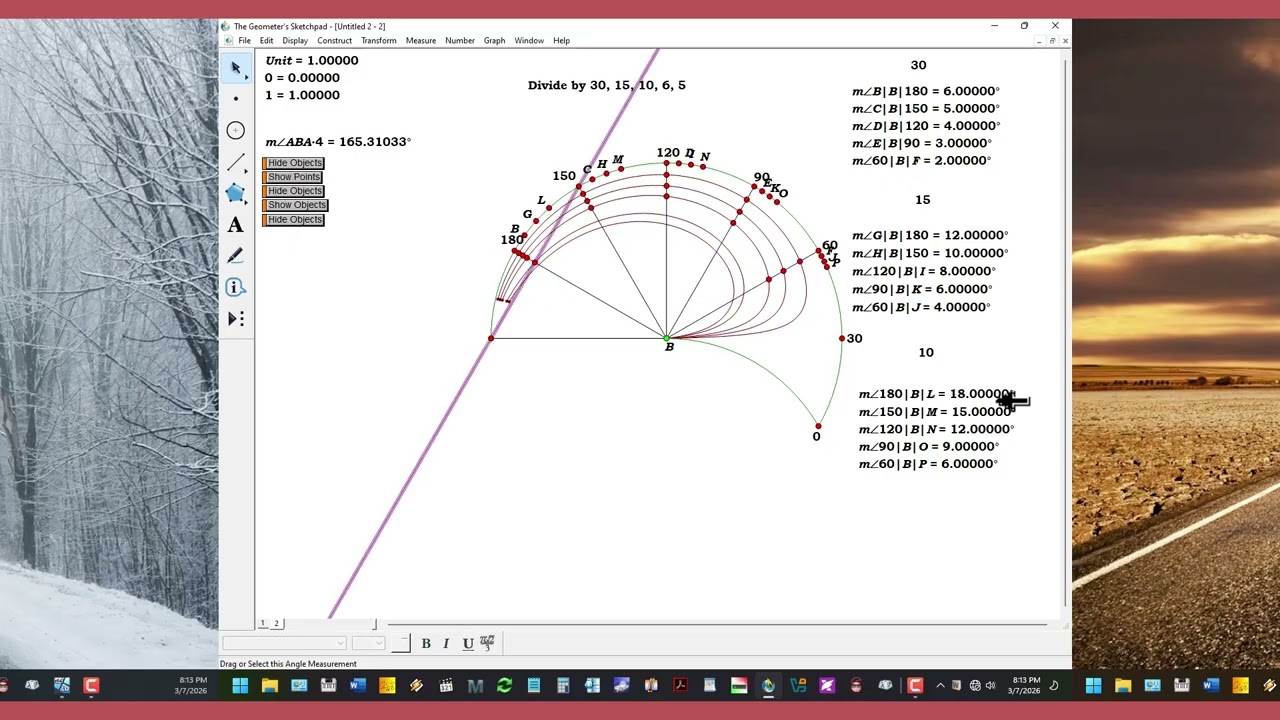
Task: Open the Construct menu
Action: pyautogui.click(x=335, y=41)
